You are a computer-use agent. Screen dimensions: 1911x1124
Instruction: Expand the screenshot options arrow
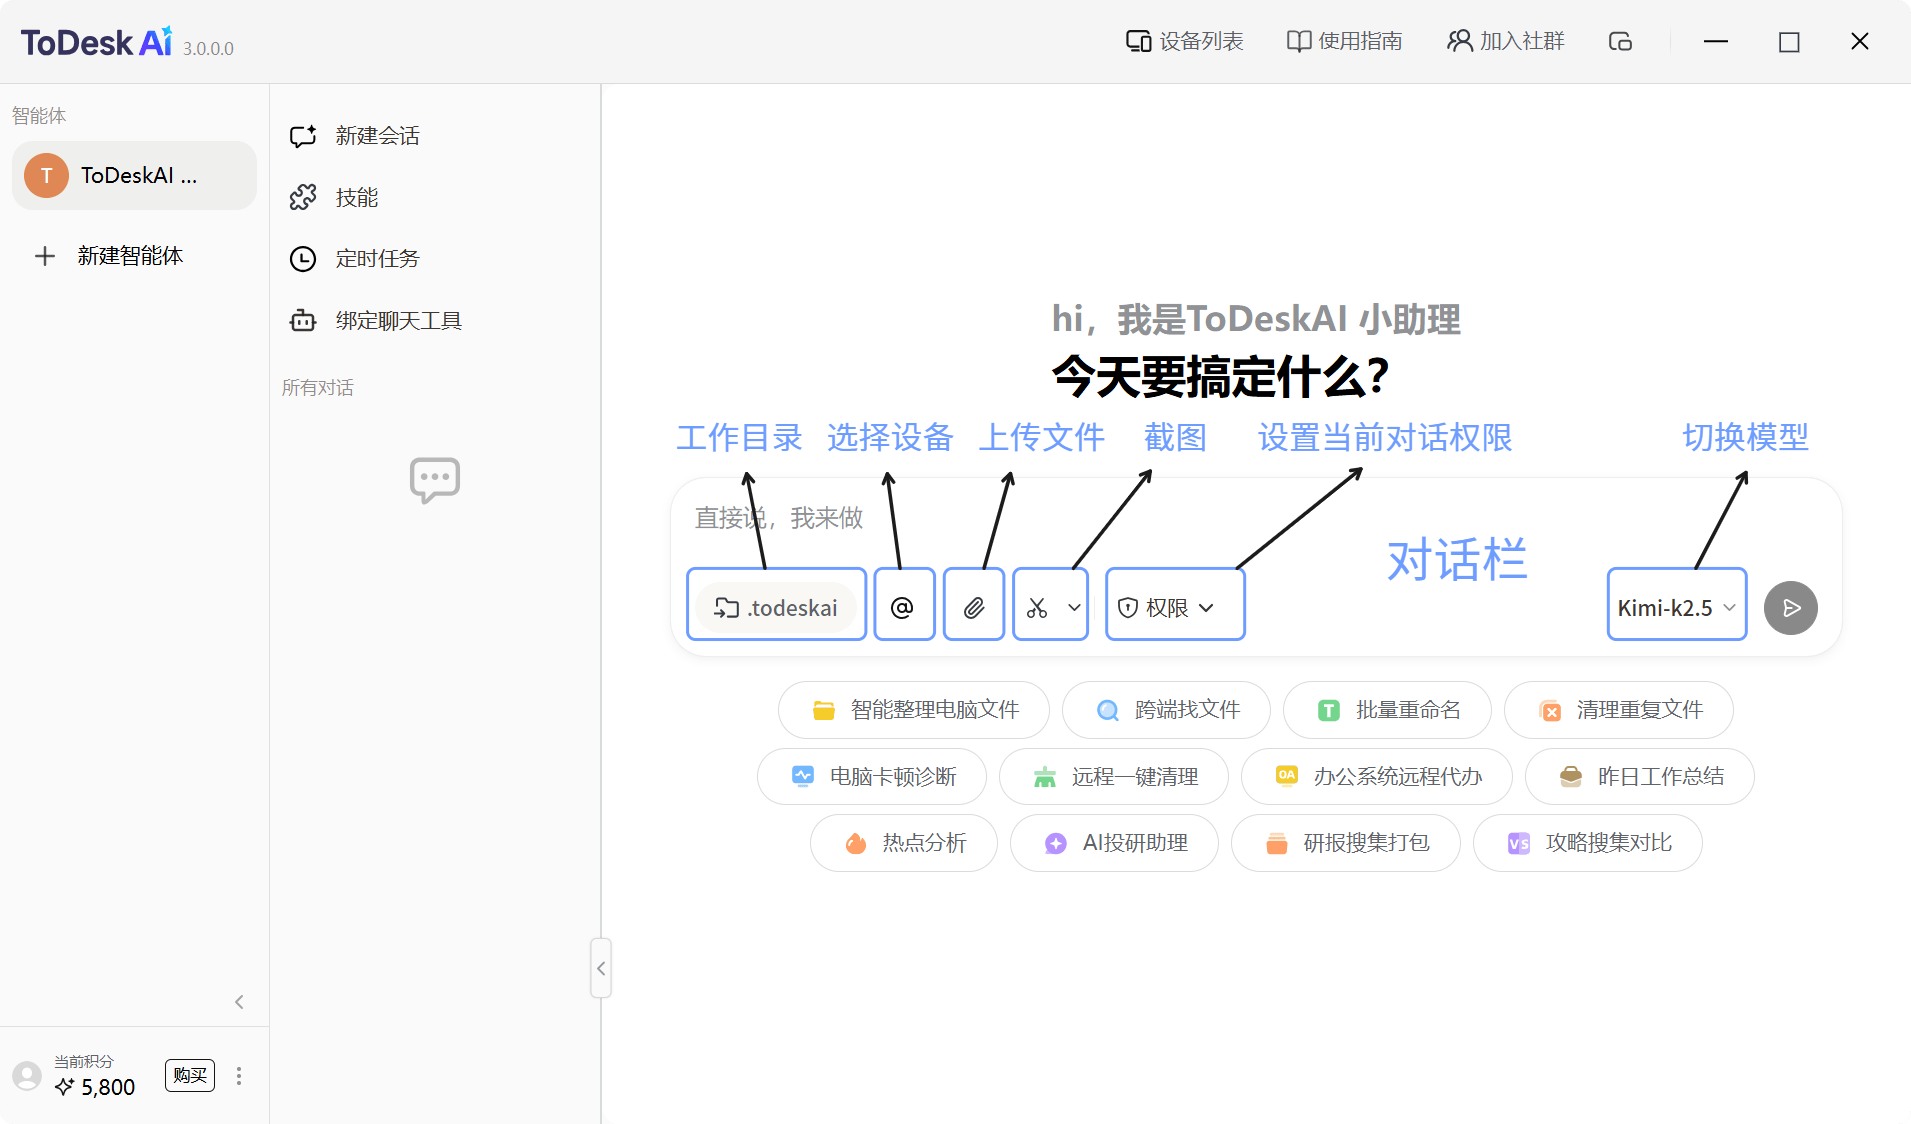[1074, 608]
